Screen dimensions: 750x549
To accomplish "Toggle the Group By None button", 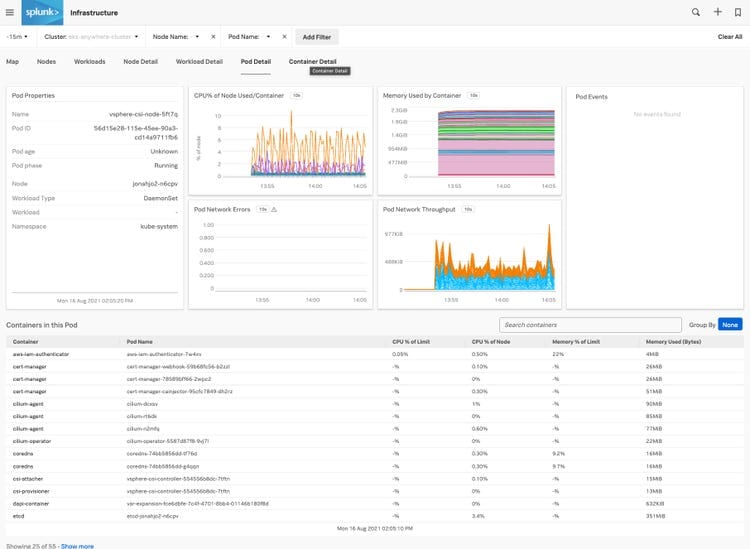I will click(x=730, y=325).
